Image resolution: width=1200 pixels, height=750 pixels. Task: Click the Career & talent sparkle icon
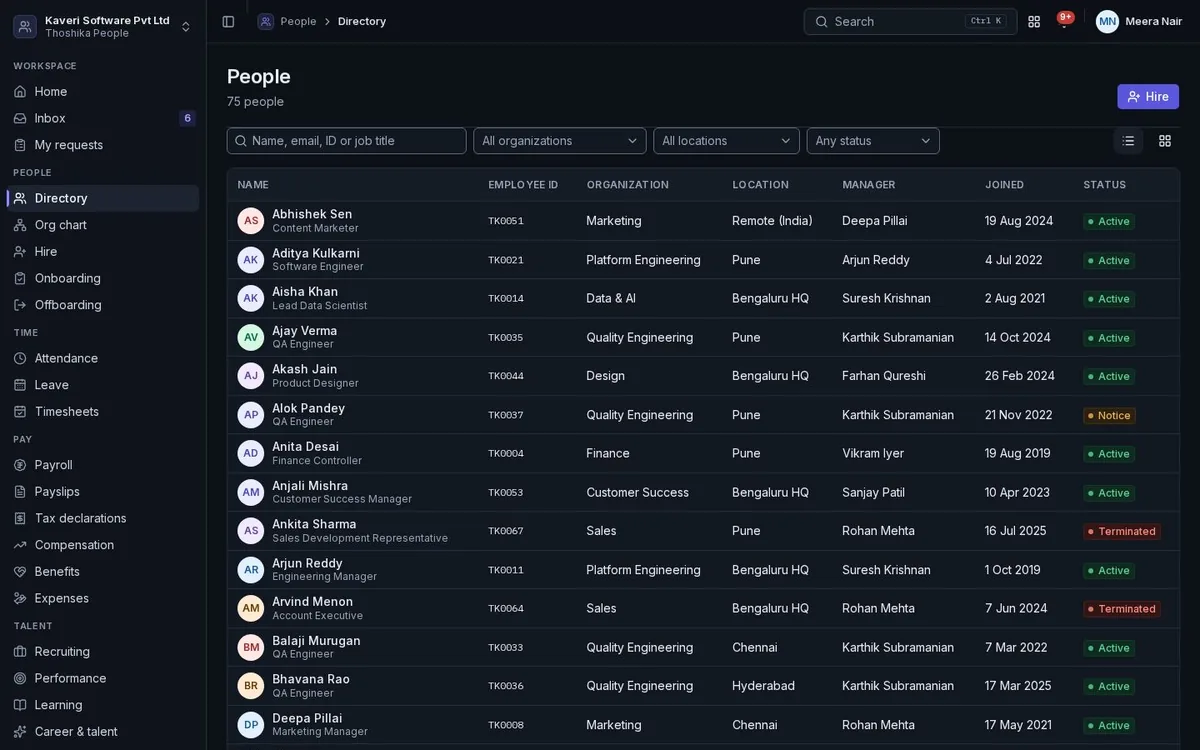pos(20,732)
